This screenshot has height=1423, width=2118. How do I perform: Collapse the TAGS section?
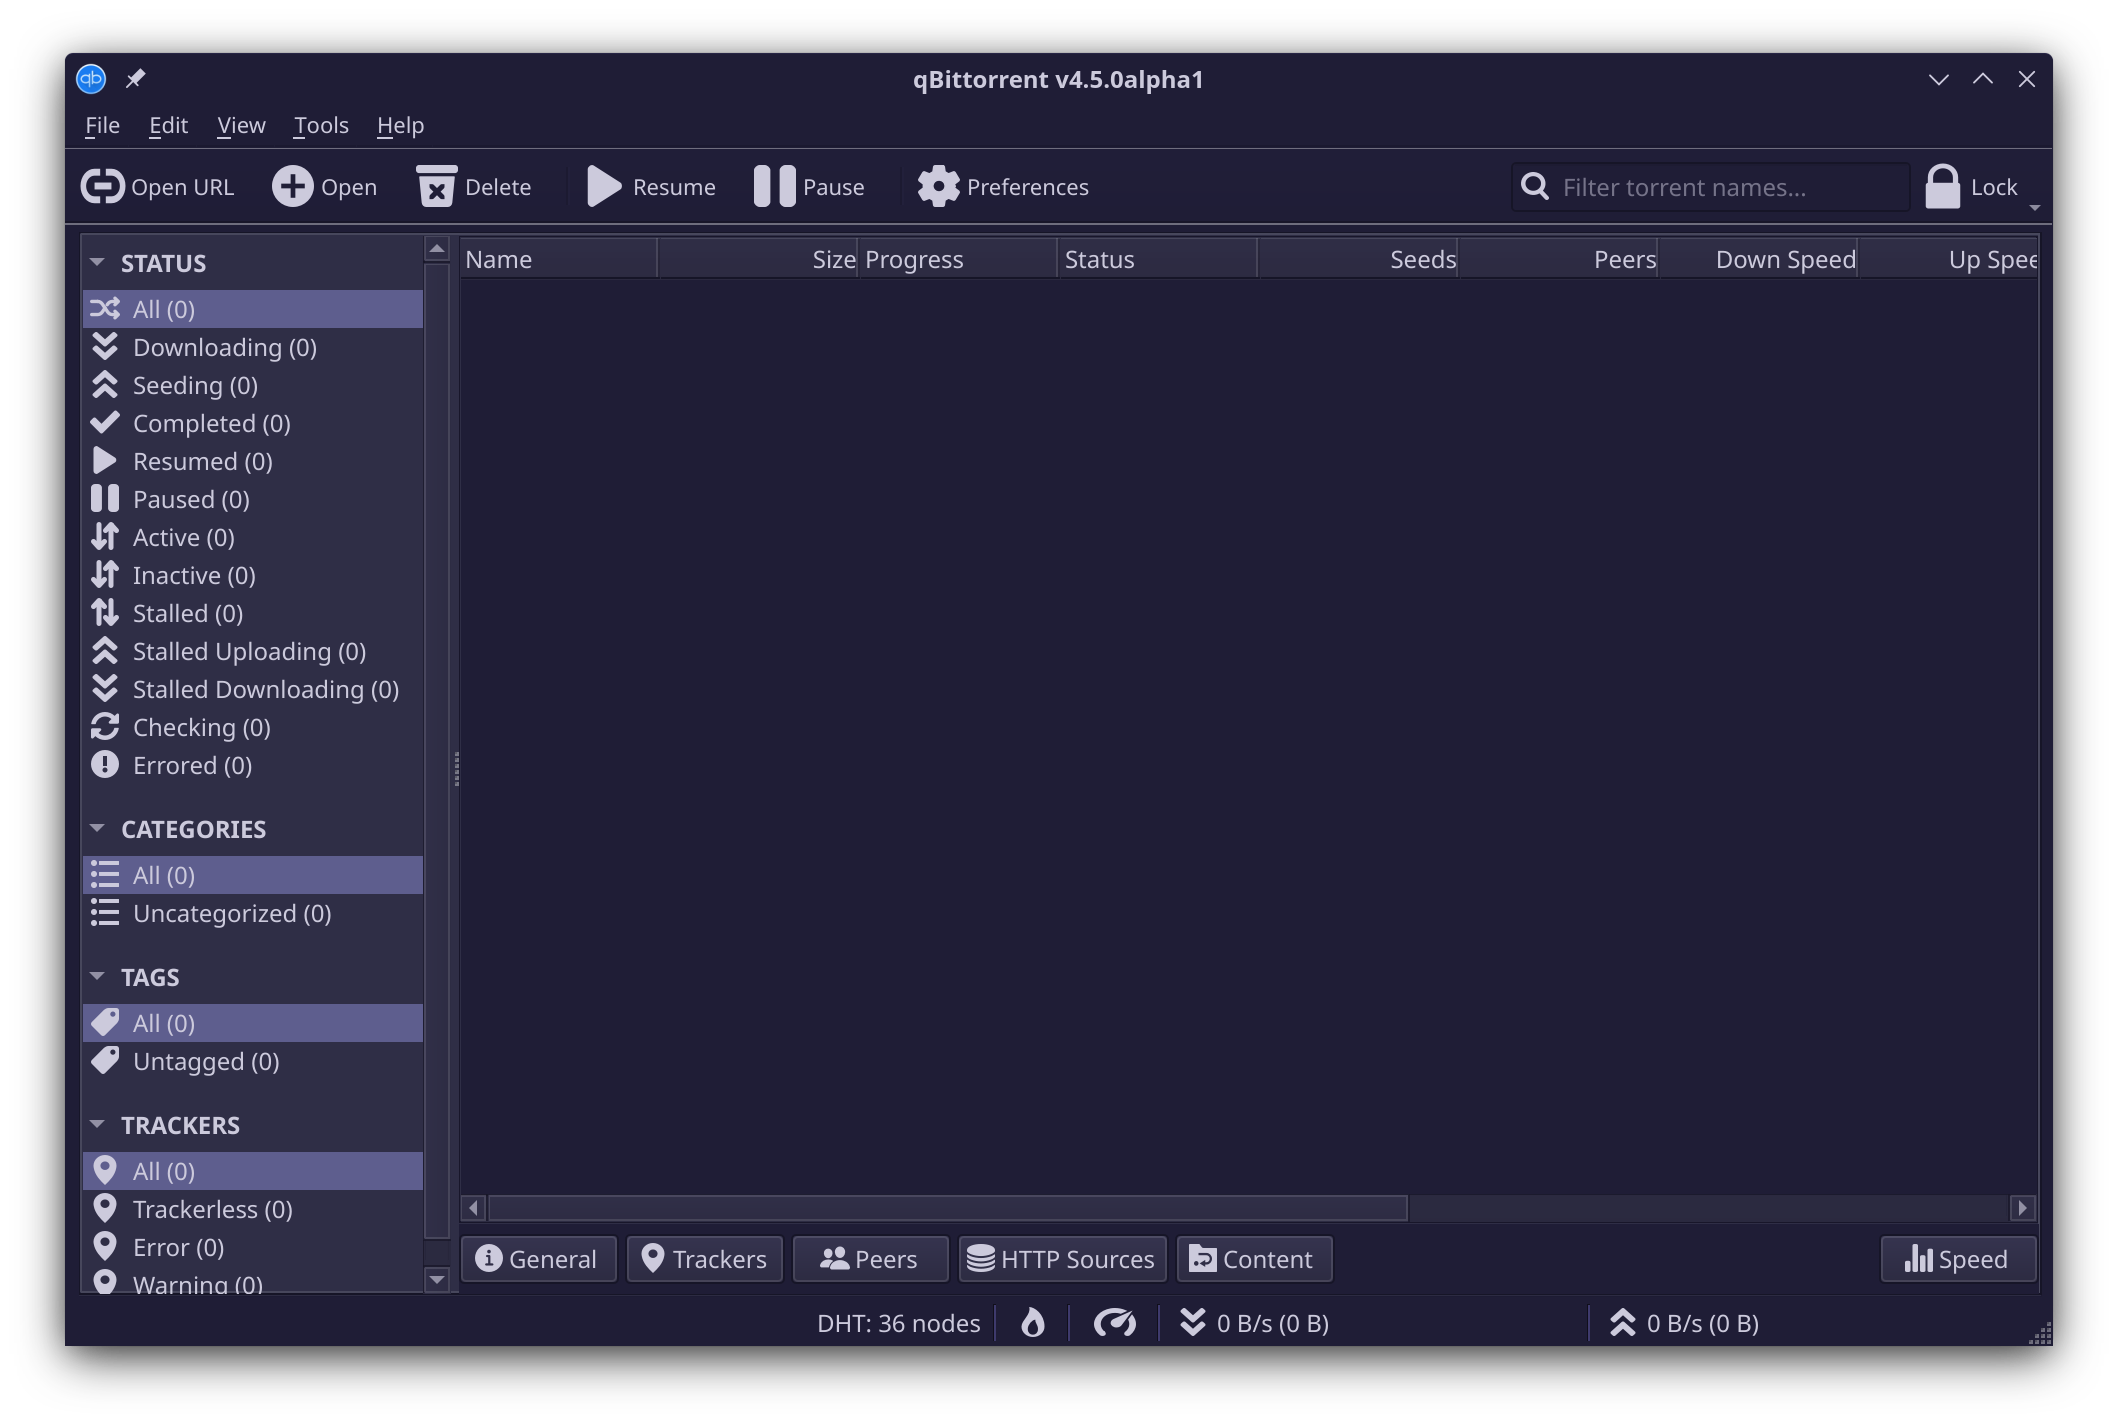pos(97,975)
